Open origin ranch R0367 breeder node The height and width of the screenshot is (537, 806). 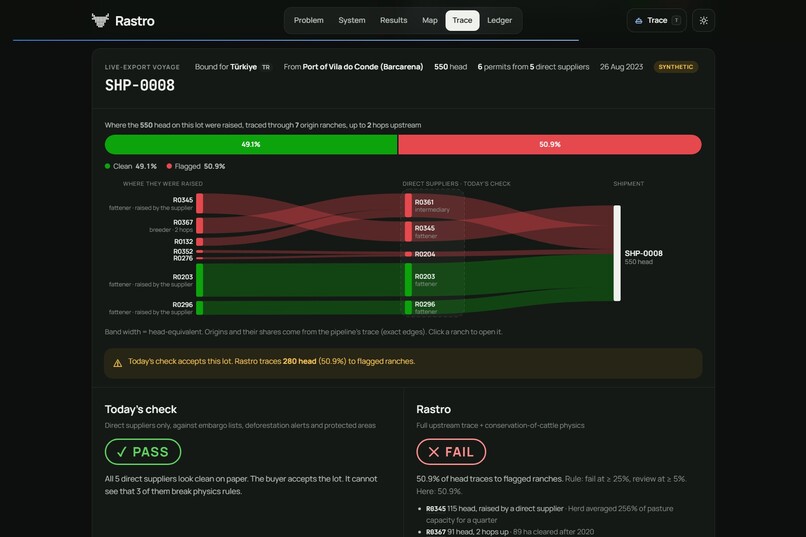click(x=199, y=226)
